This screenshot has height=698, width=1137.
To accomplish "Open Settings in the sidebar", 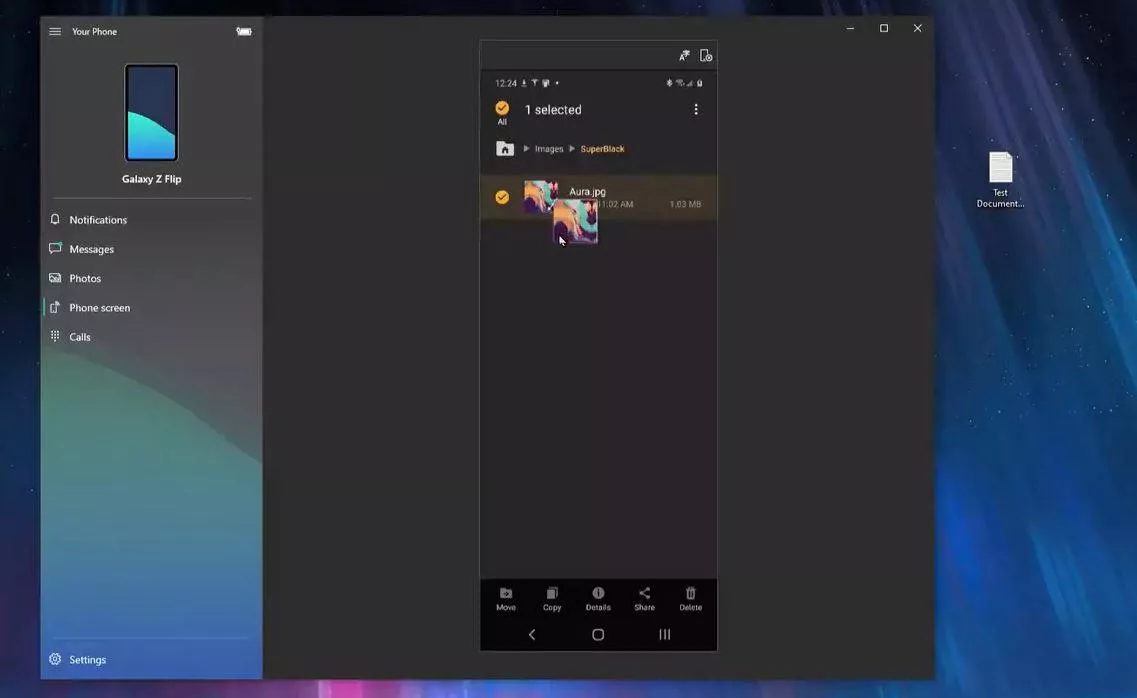I will (87, 660).
